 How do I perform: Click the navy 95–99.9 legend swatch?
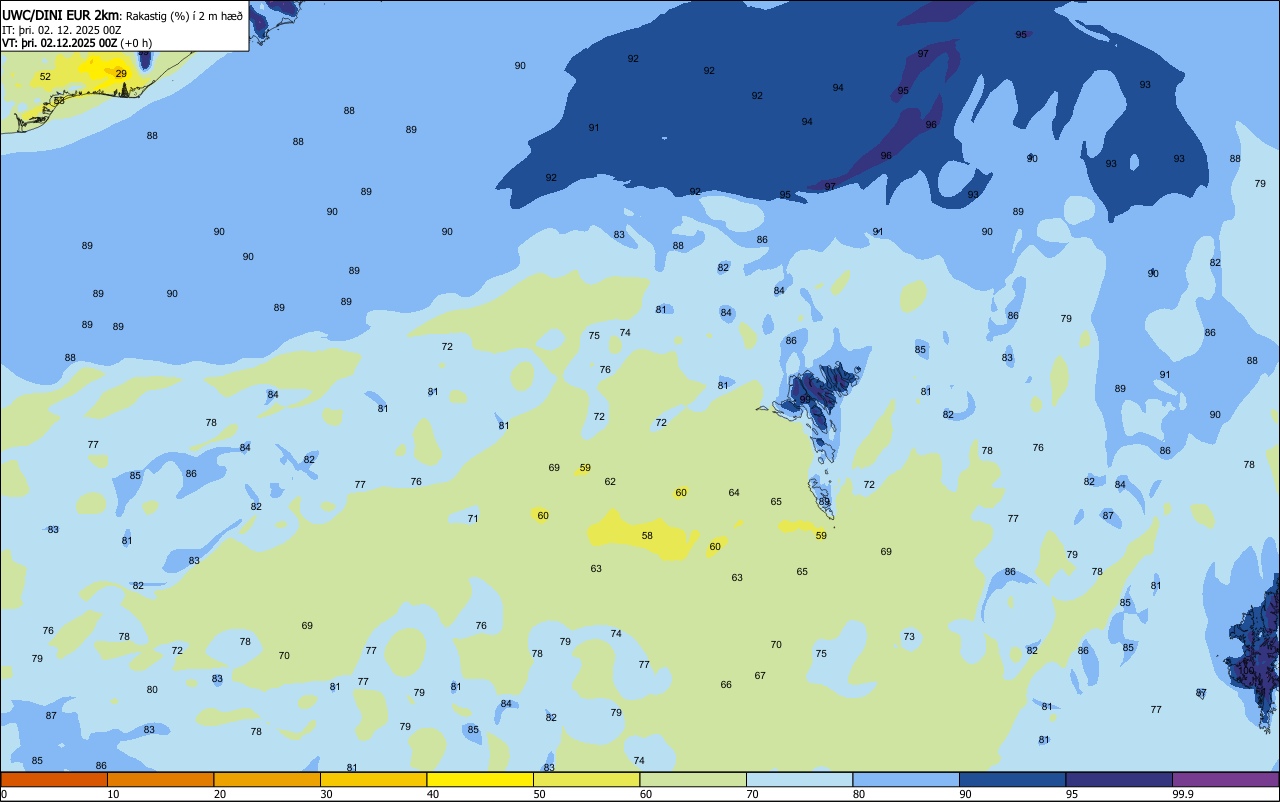coord(1119,779)
